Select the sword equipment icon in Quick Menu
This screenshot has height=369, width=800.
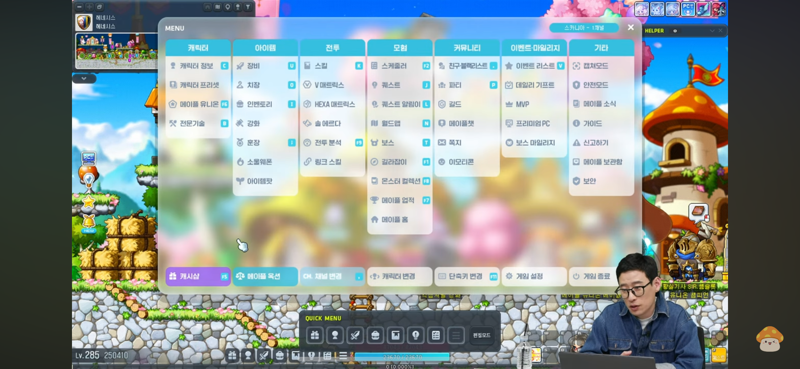click(355, 335)
